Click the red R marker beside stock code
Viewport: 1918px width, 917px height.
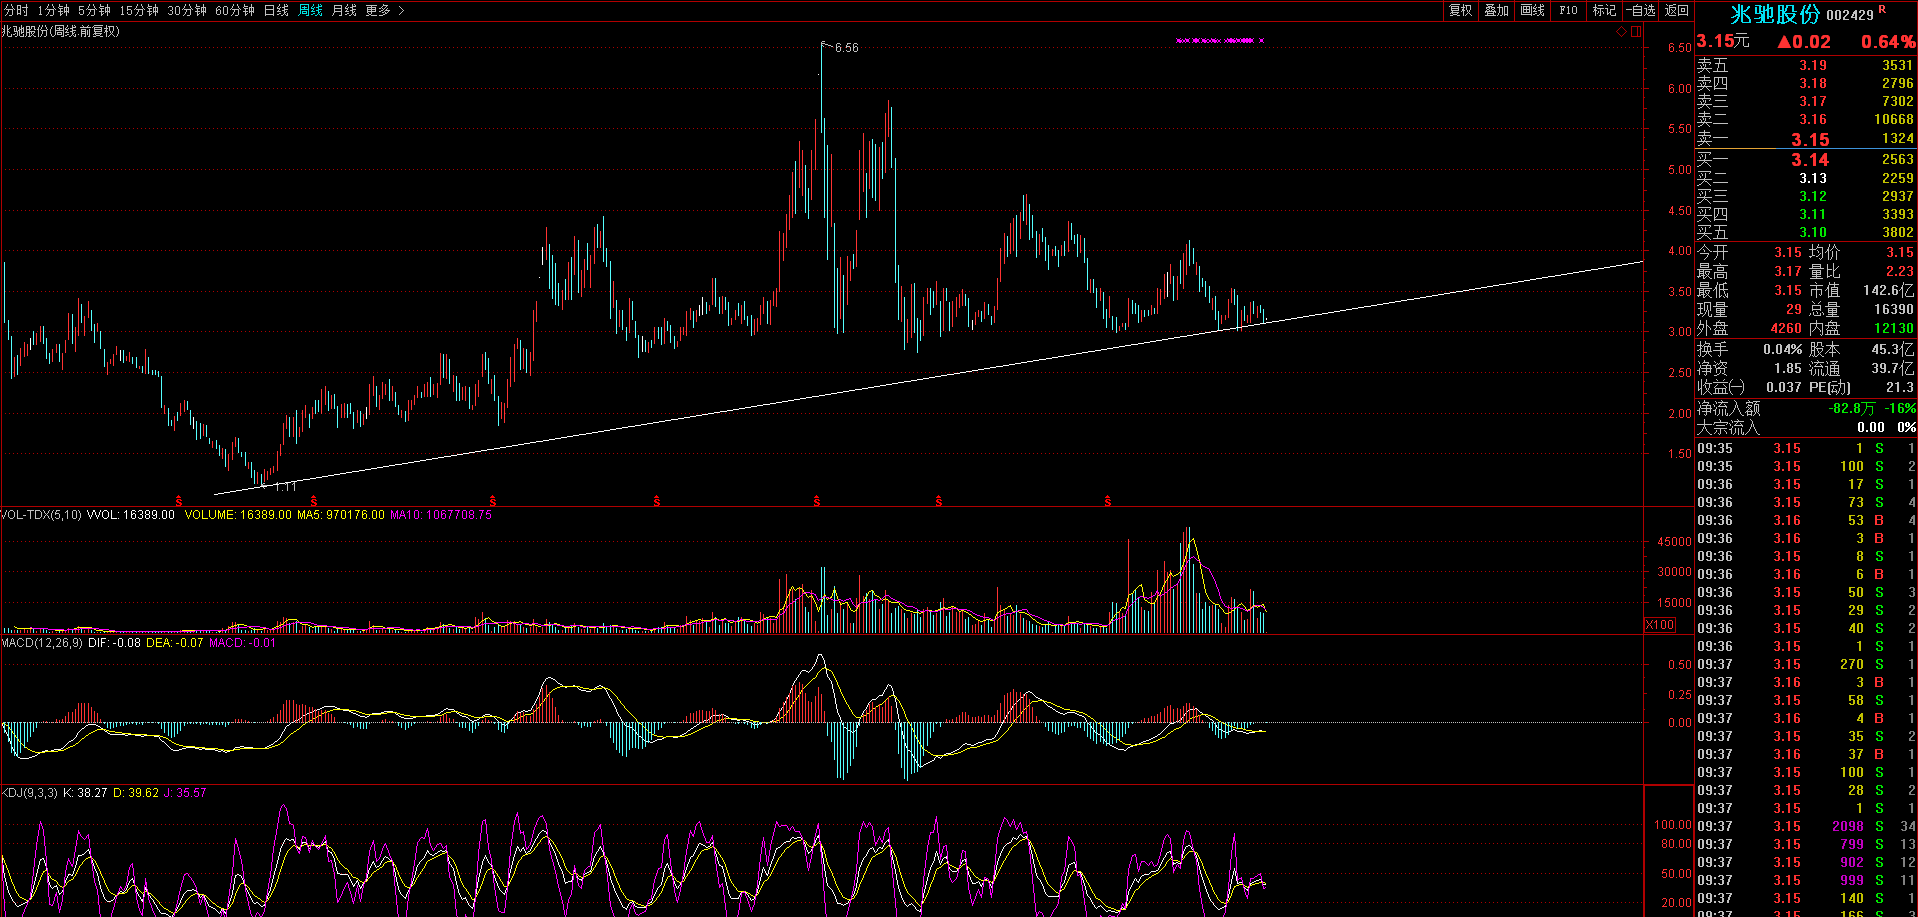pyautogui.click(x=1882, y=9)
